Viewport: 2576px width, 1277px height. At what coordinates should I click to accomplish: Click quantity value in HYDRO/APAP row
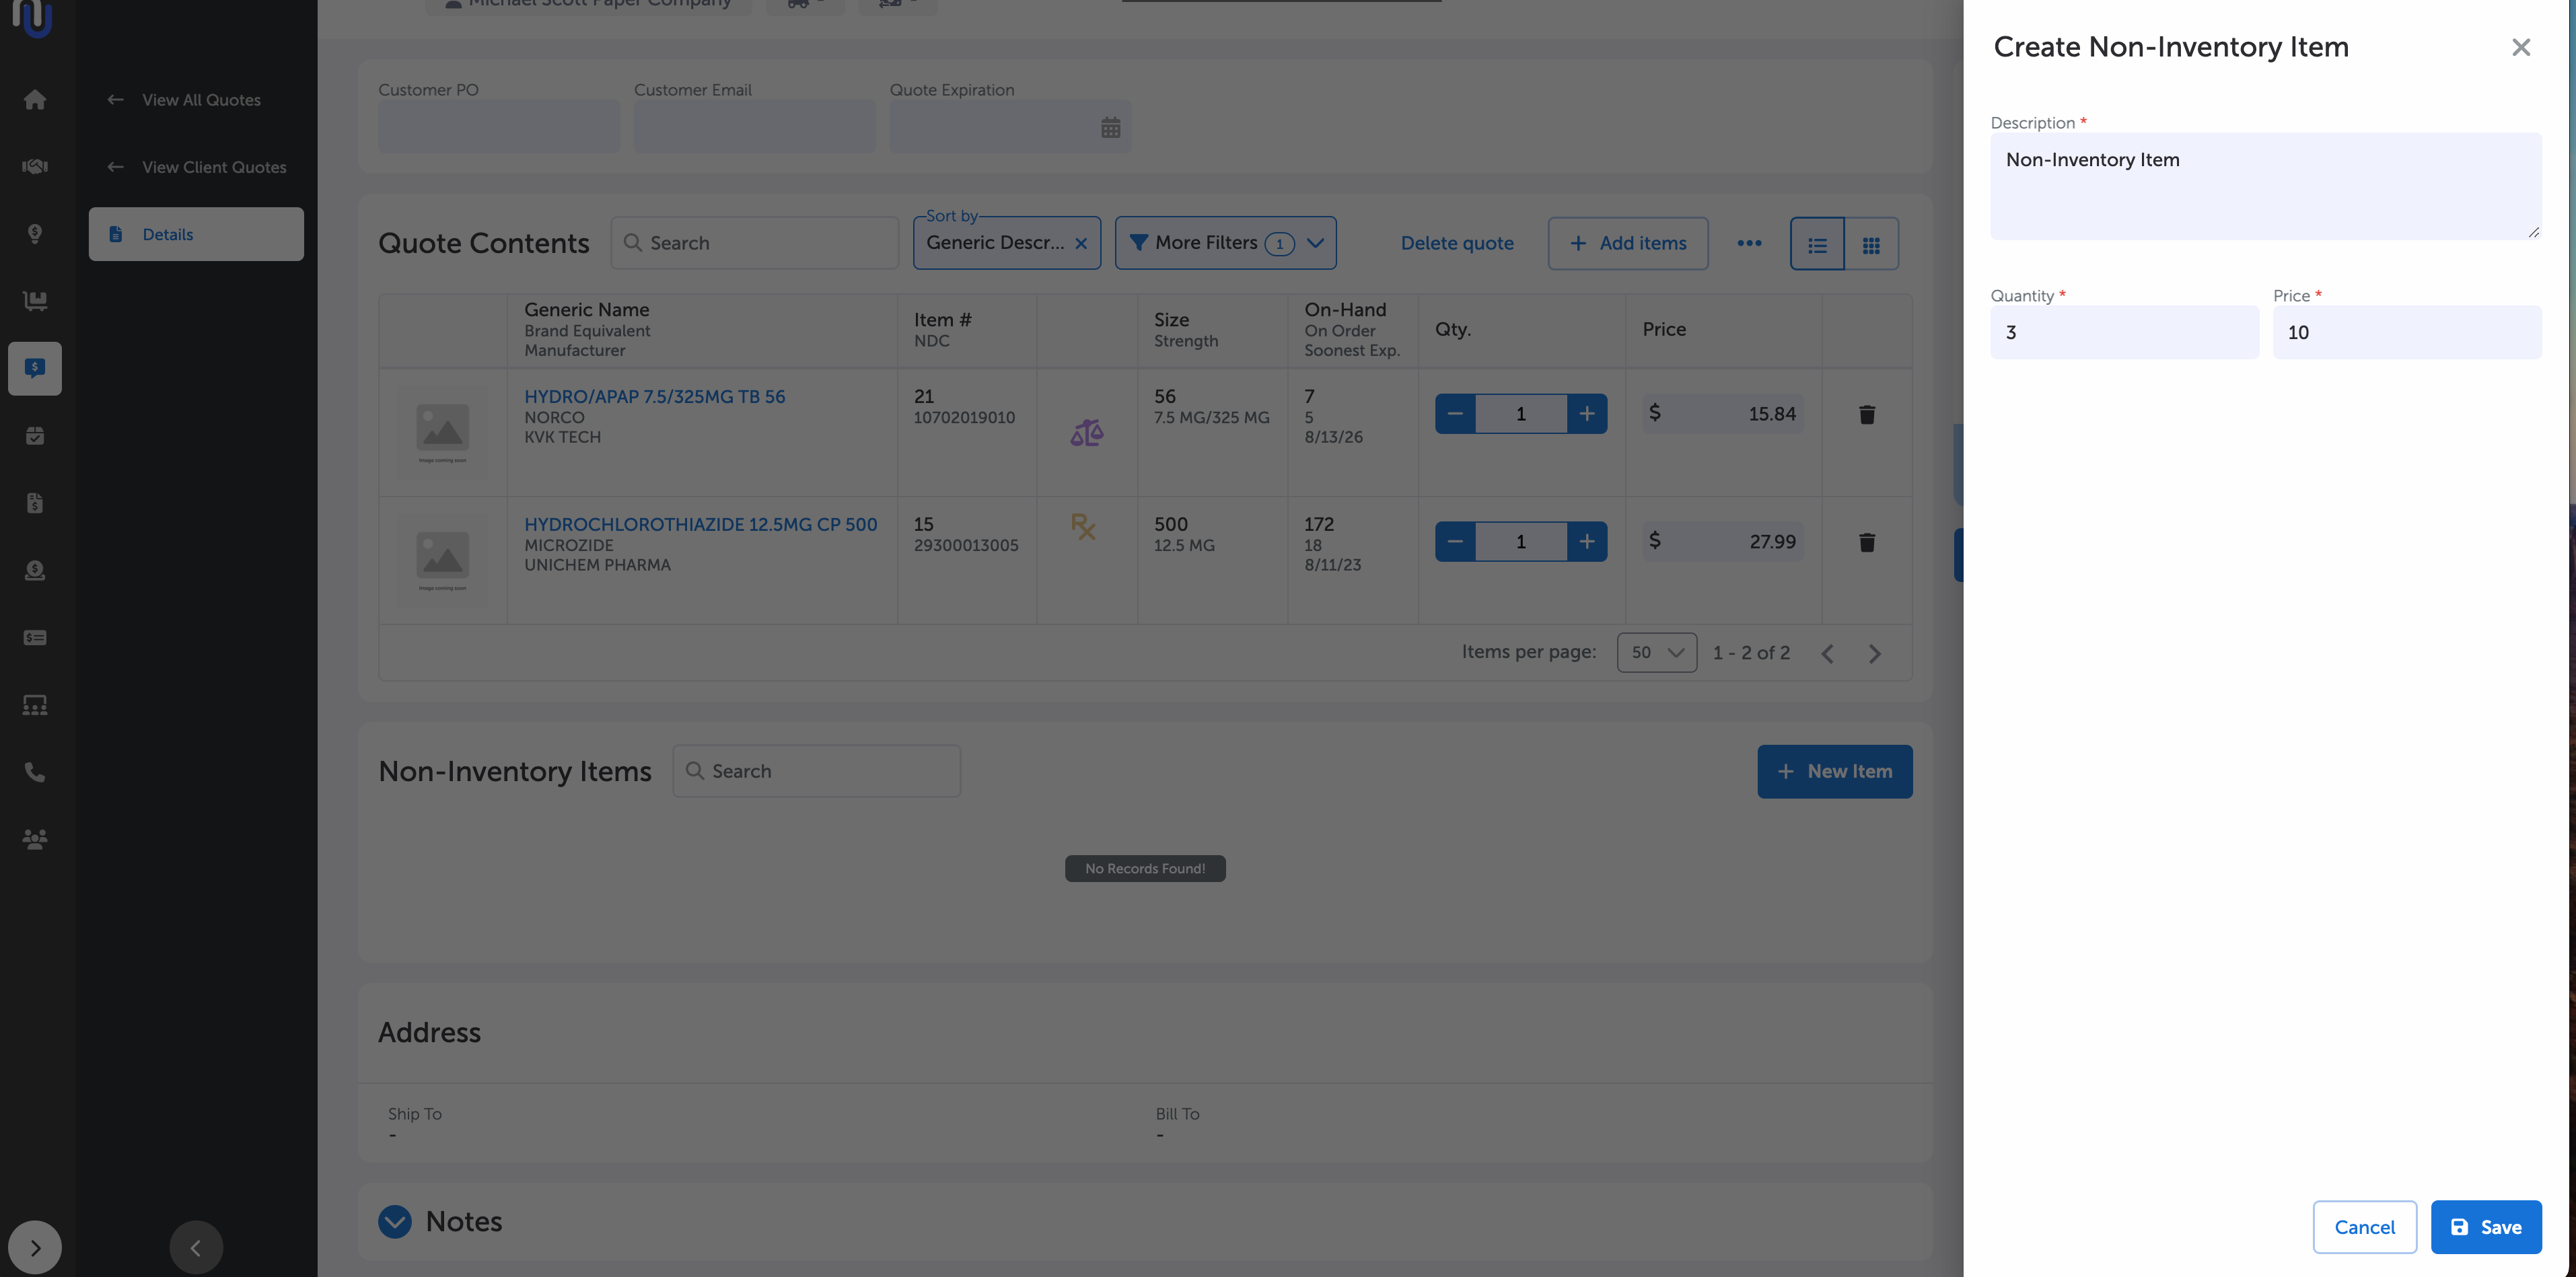1521,413
